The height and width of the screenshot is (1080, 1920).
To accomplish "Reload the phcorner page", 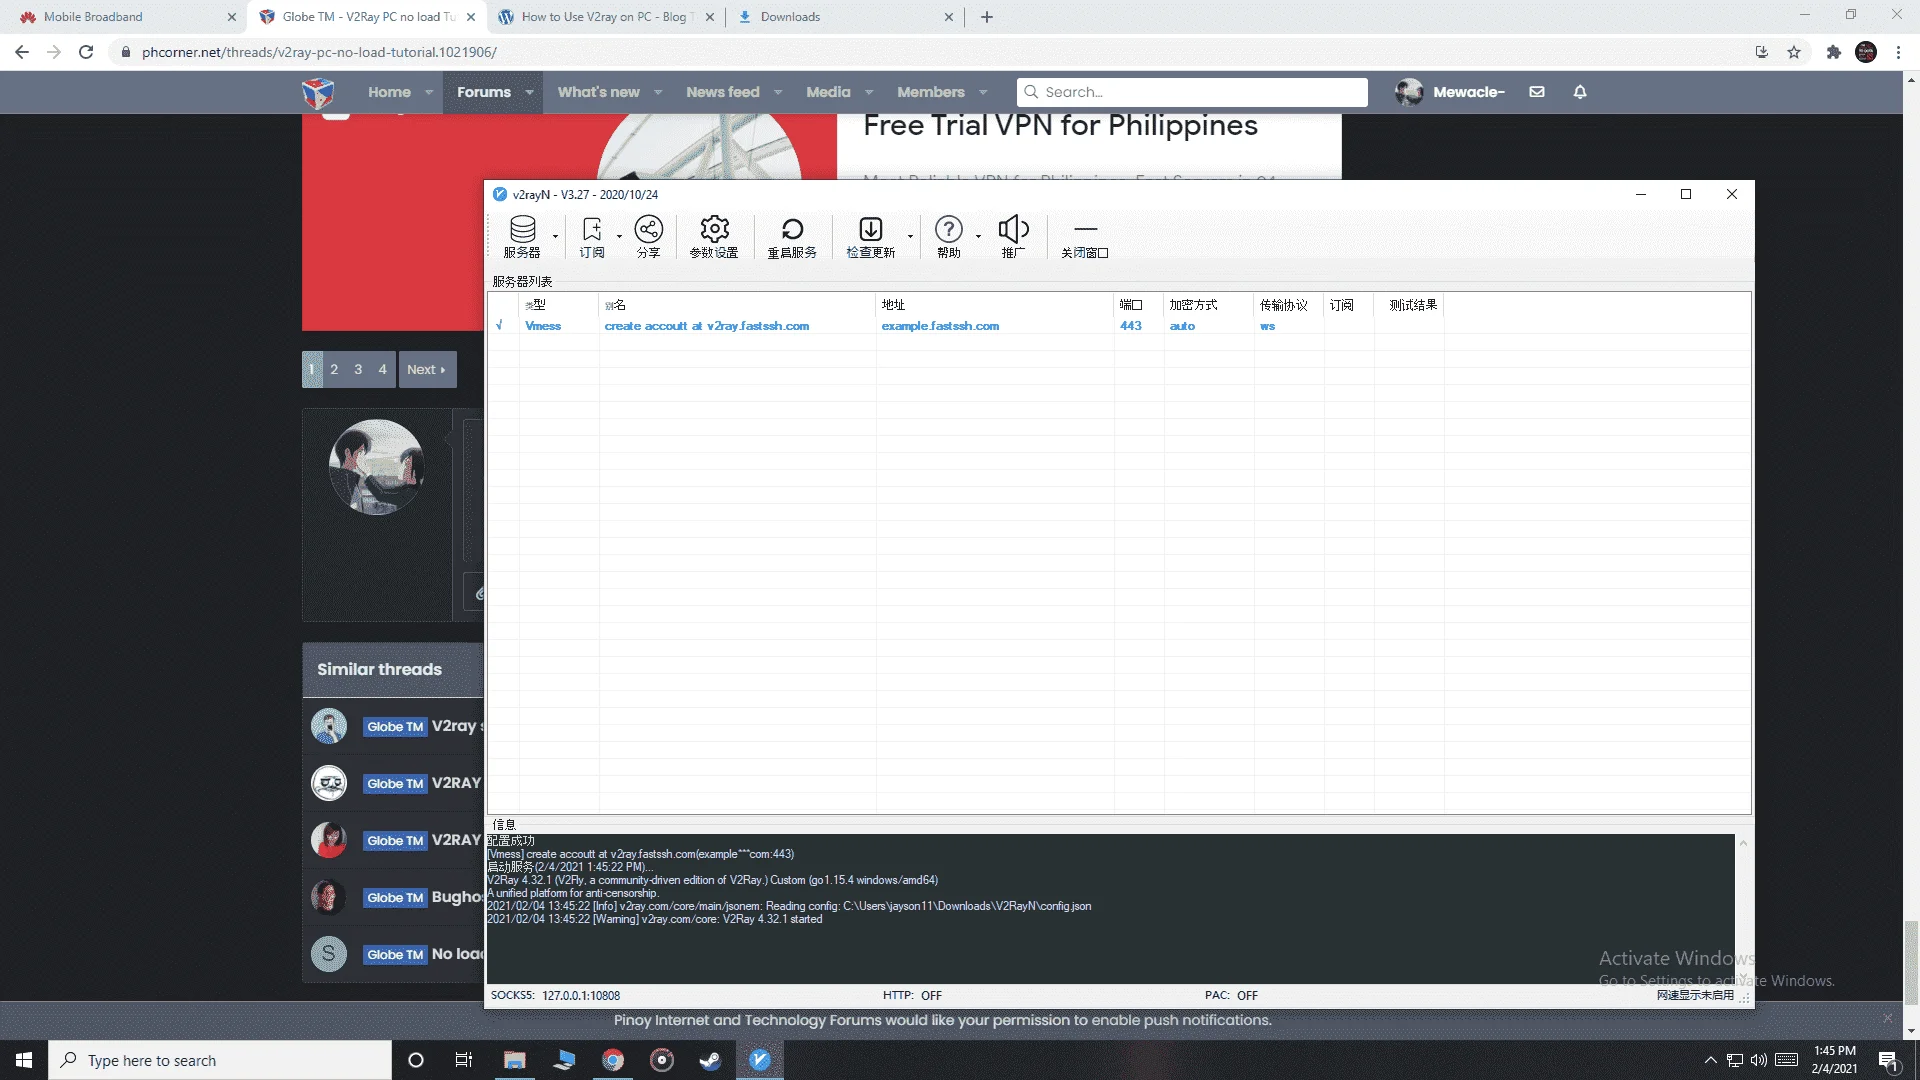I will pos(86,52).
